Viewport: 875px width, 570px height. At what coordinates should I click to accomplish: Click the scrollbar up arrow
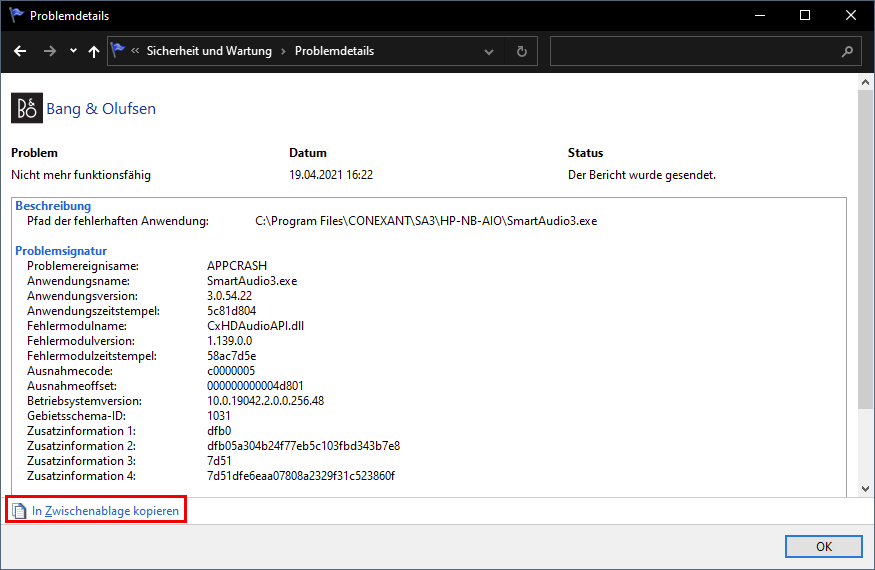coord(866,82)
